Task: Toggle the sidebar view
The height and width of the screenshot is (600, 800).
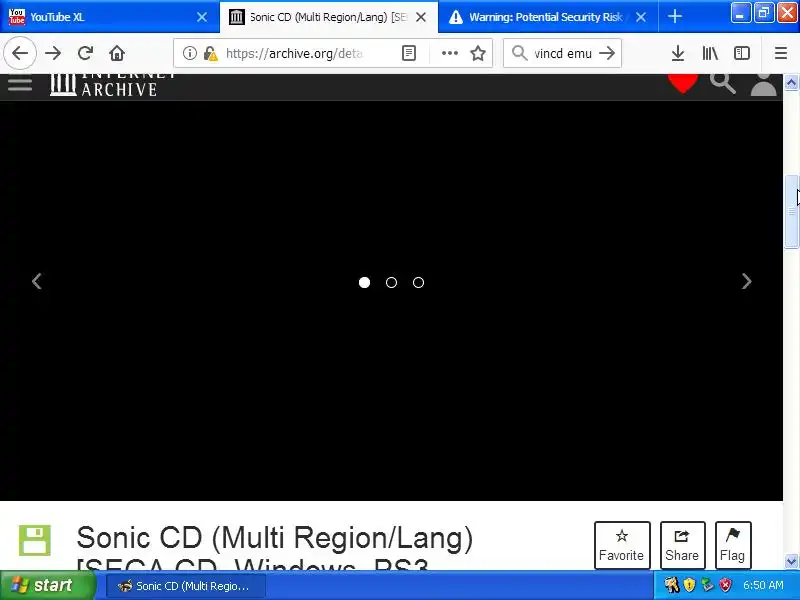Action: point(742,53)
